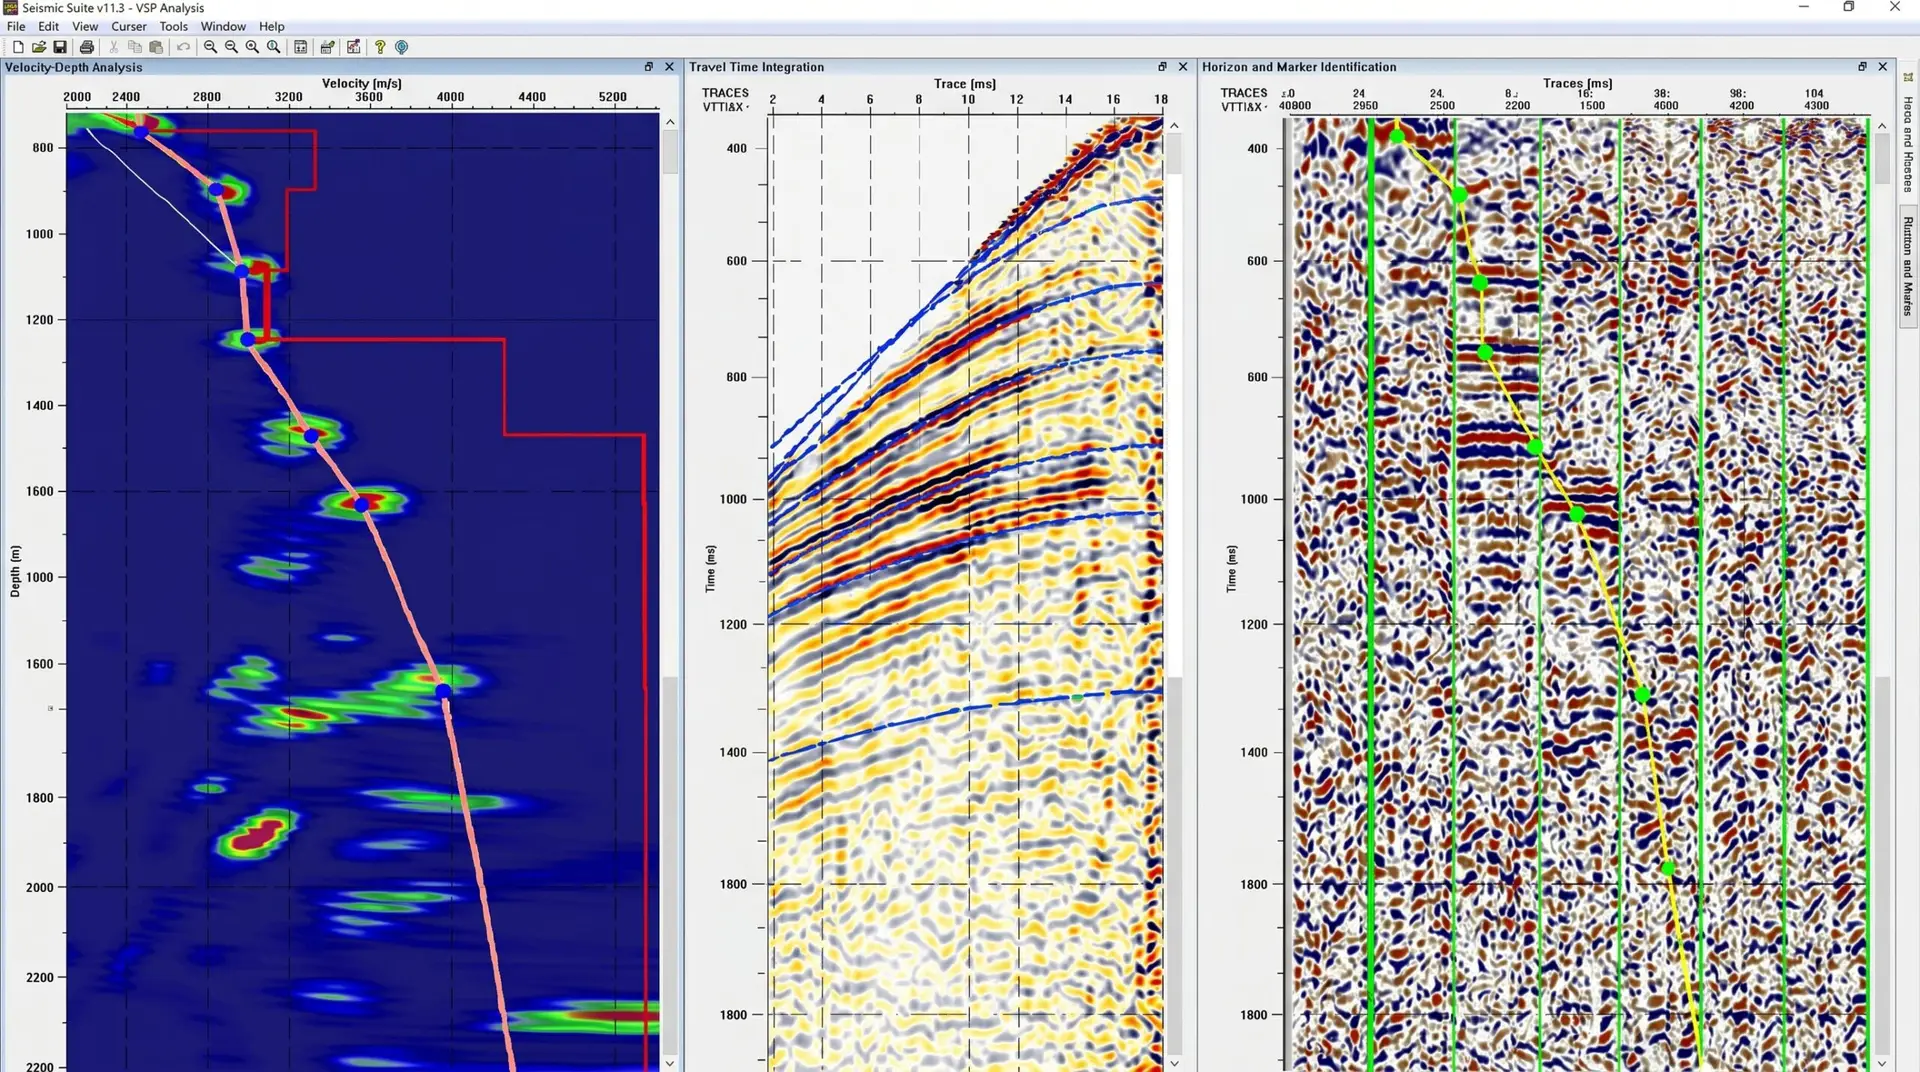
Task: Close the Velocity-Depth Analysis panel
Action: [x=669, y=67]
